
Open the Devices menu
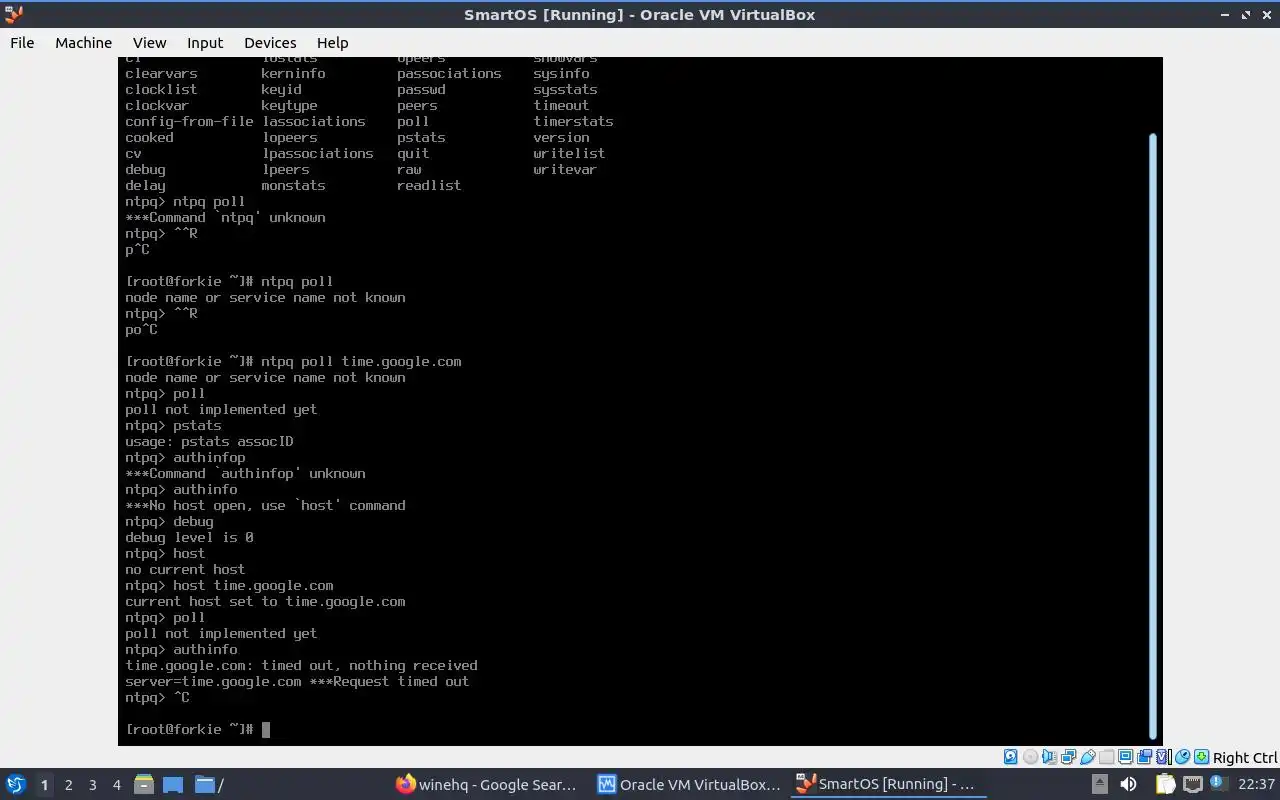pyautogui.click(x=270, y=42)
